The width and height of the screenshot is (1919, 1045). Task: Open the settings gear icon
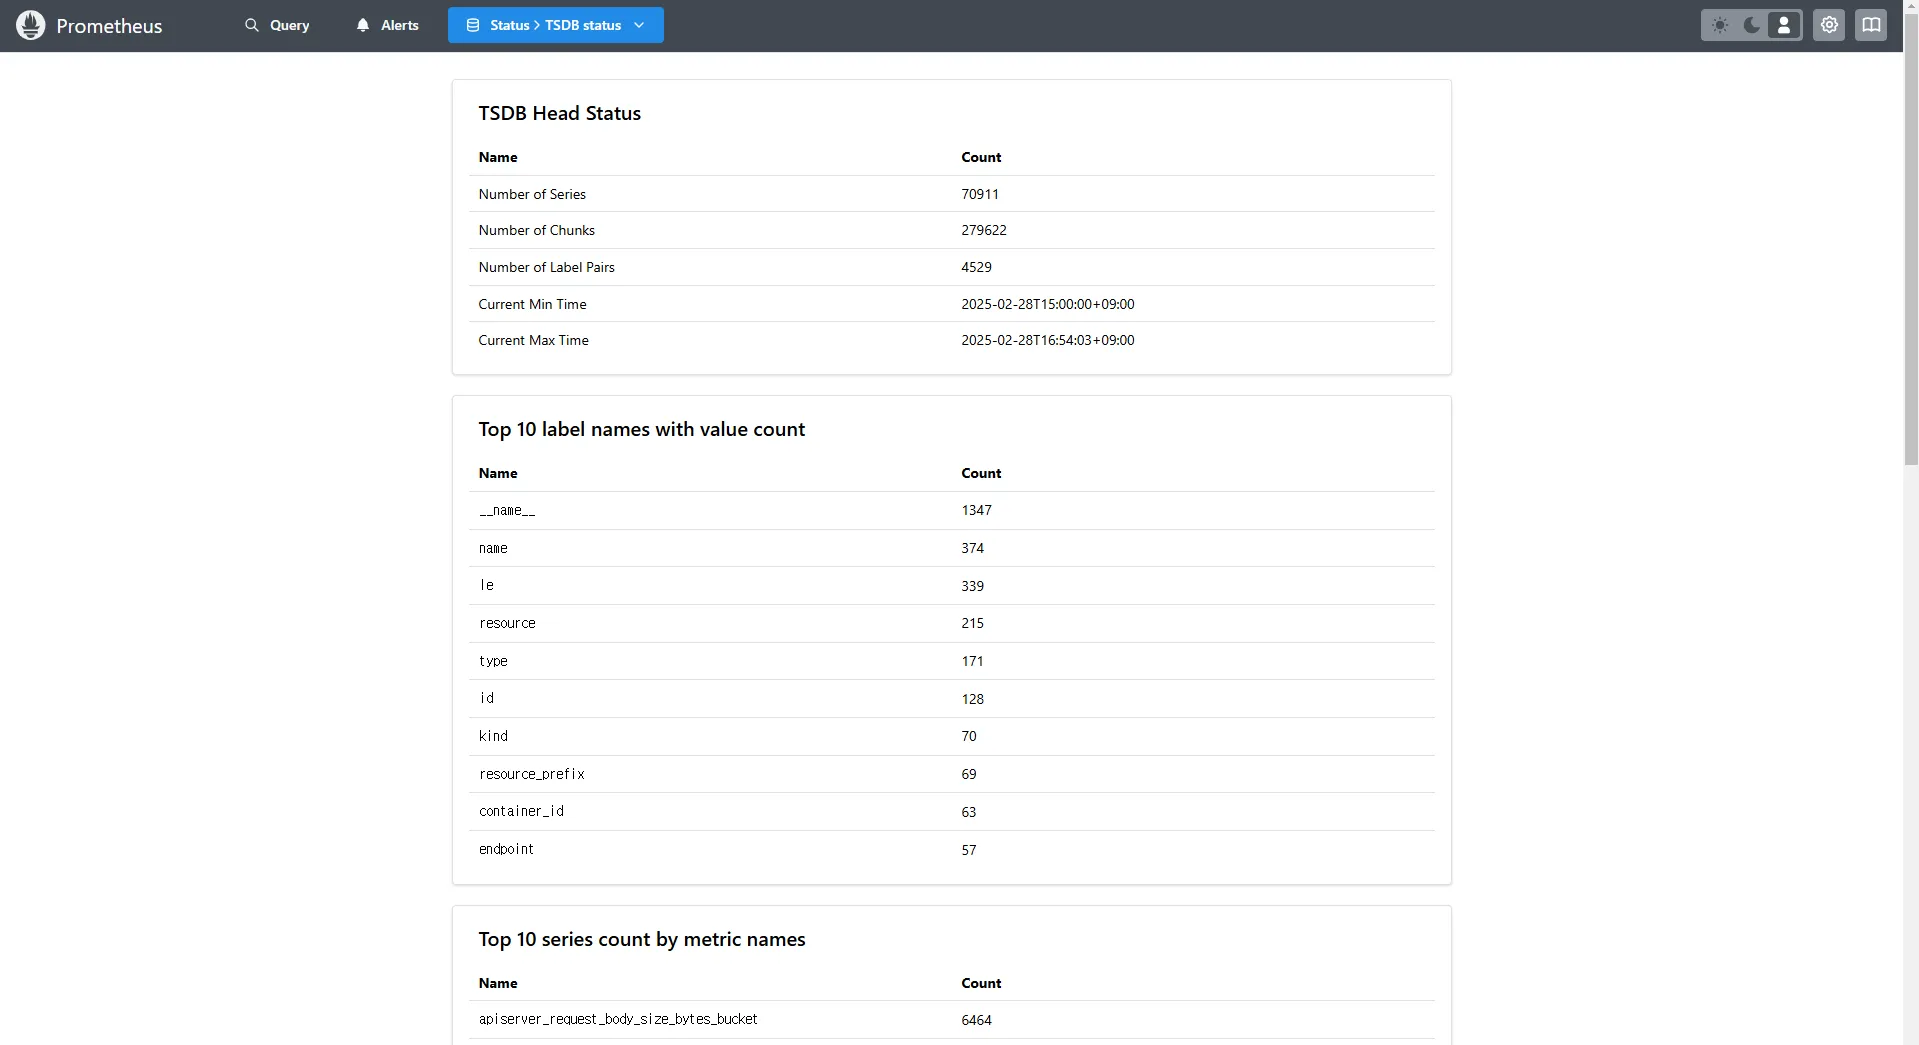point(1829,25)
